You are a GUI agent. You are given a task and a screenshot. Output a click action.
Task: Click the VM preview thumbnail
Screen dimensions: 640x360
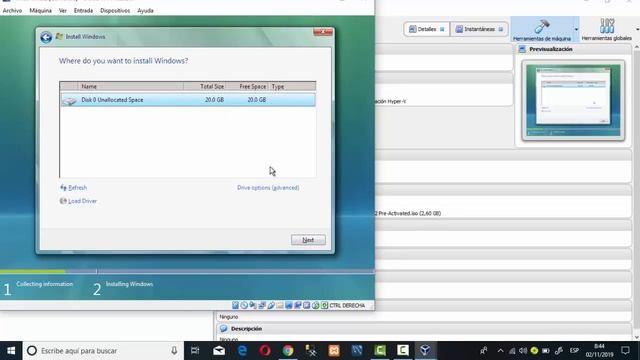[x=573, y=100]
